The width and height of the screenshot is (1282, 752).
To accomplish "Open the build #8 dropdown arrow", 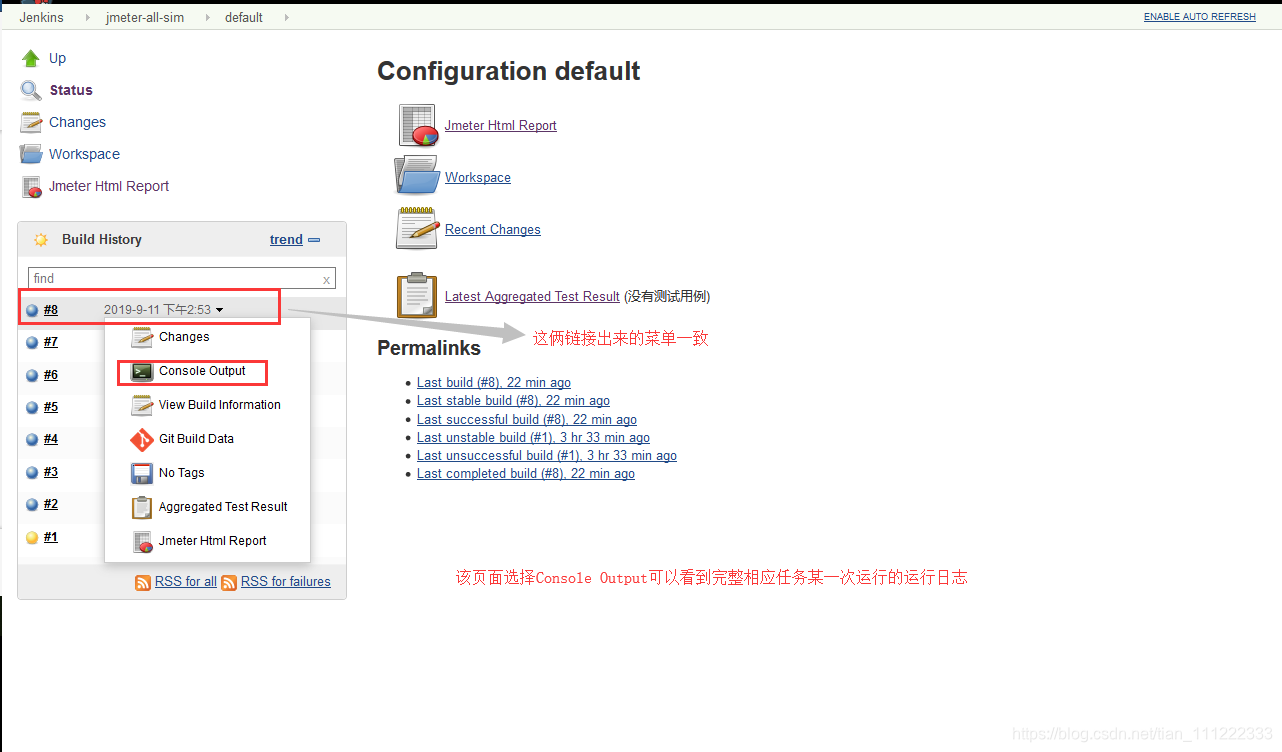I will [219, 310].
